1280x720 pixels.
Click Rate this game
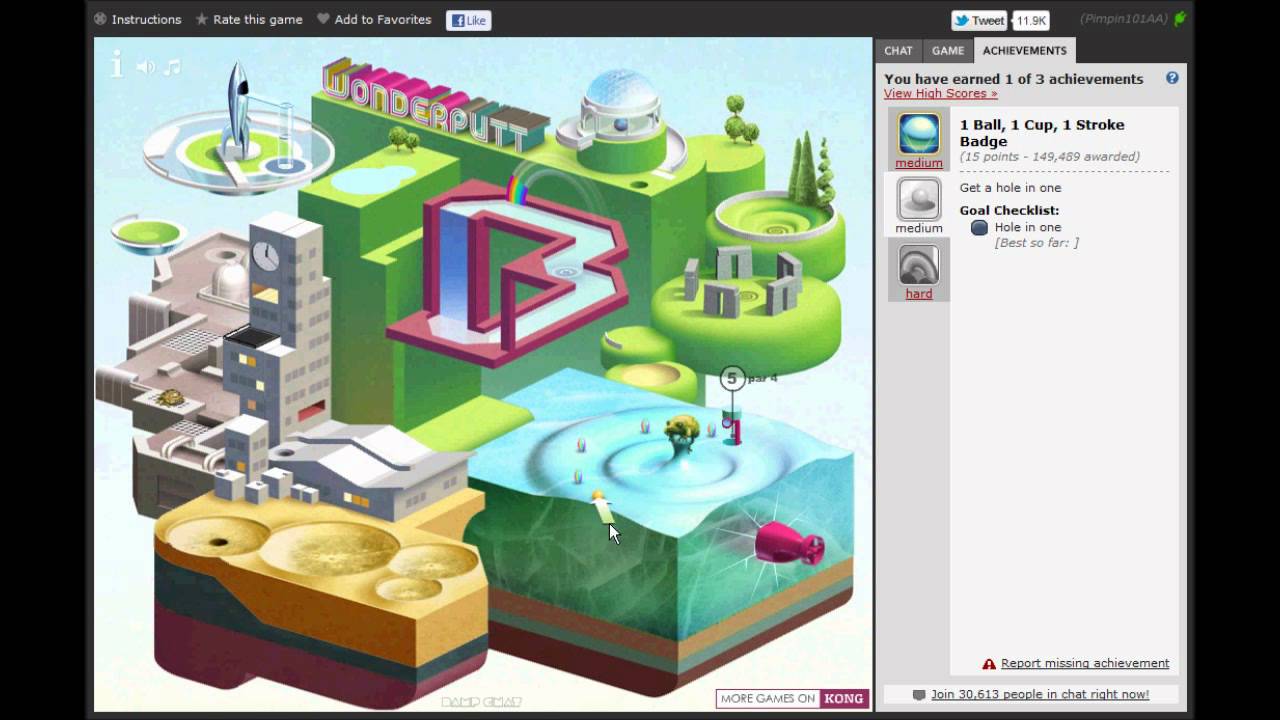coord(248,19)
